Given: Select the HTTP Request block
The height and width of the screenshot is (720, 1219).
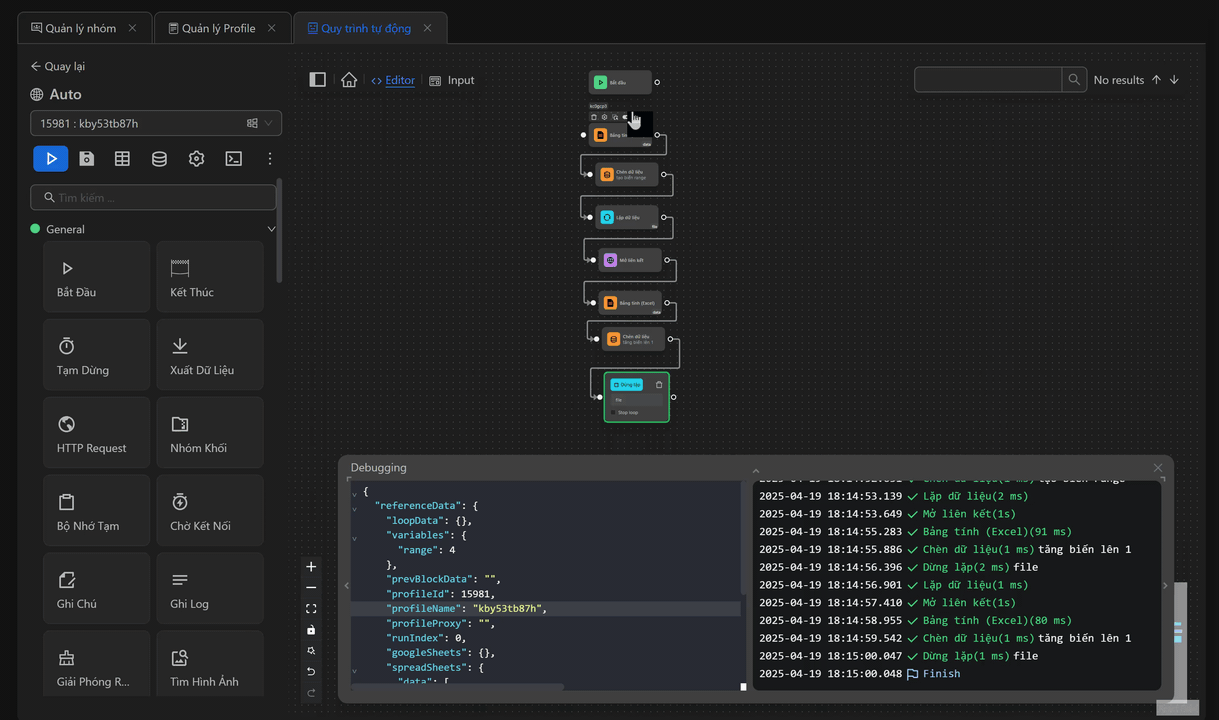Looking at the screenshot, I should pyautogui.click(x=96, y=432).
